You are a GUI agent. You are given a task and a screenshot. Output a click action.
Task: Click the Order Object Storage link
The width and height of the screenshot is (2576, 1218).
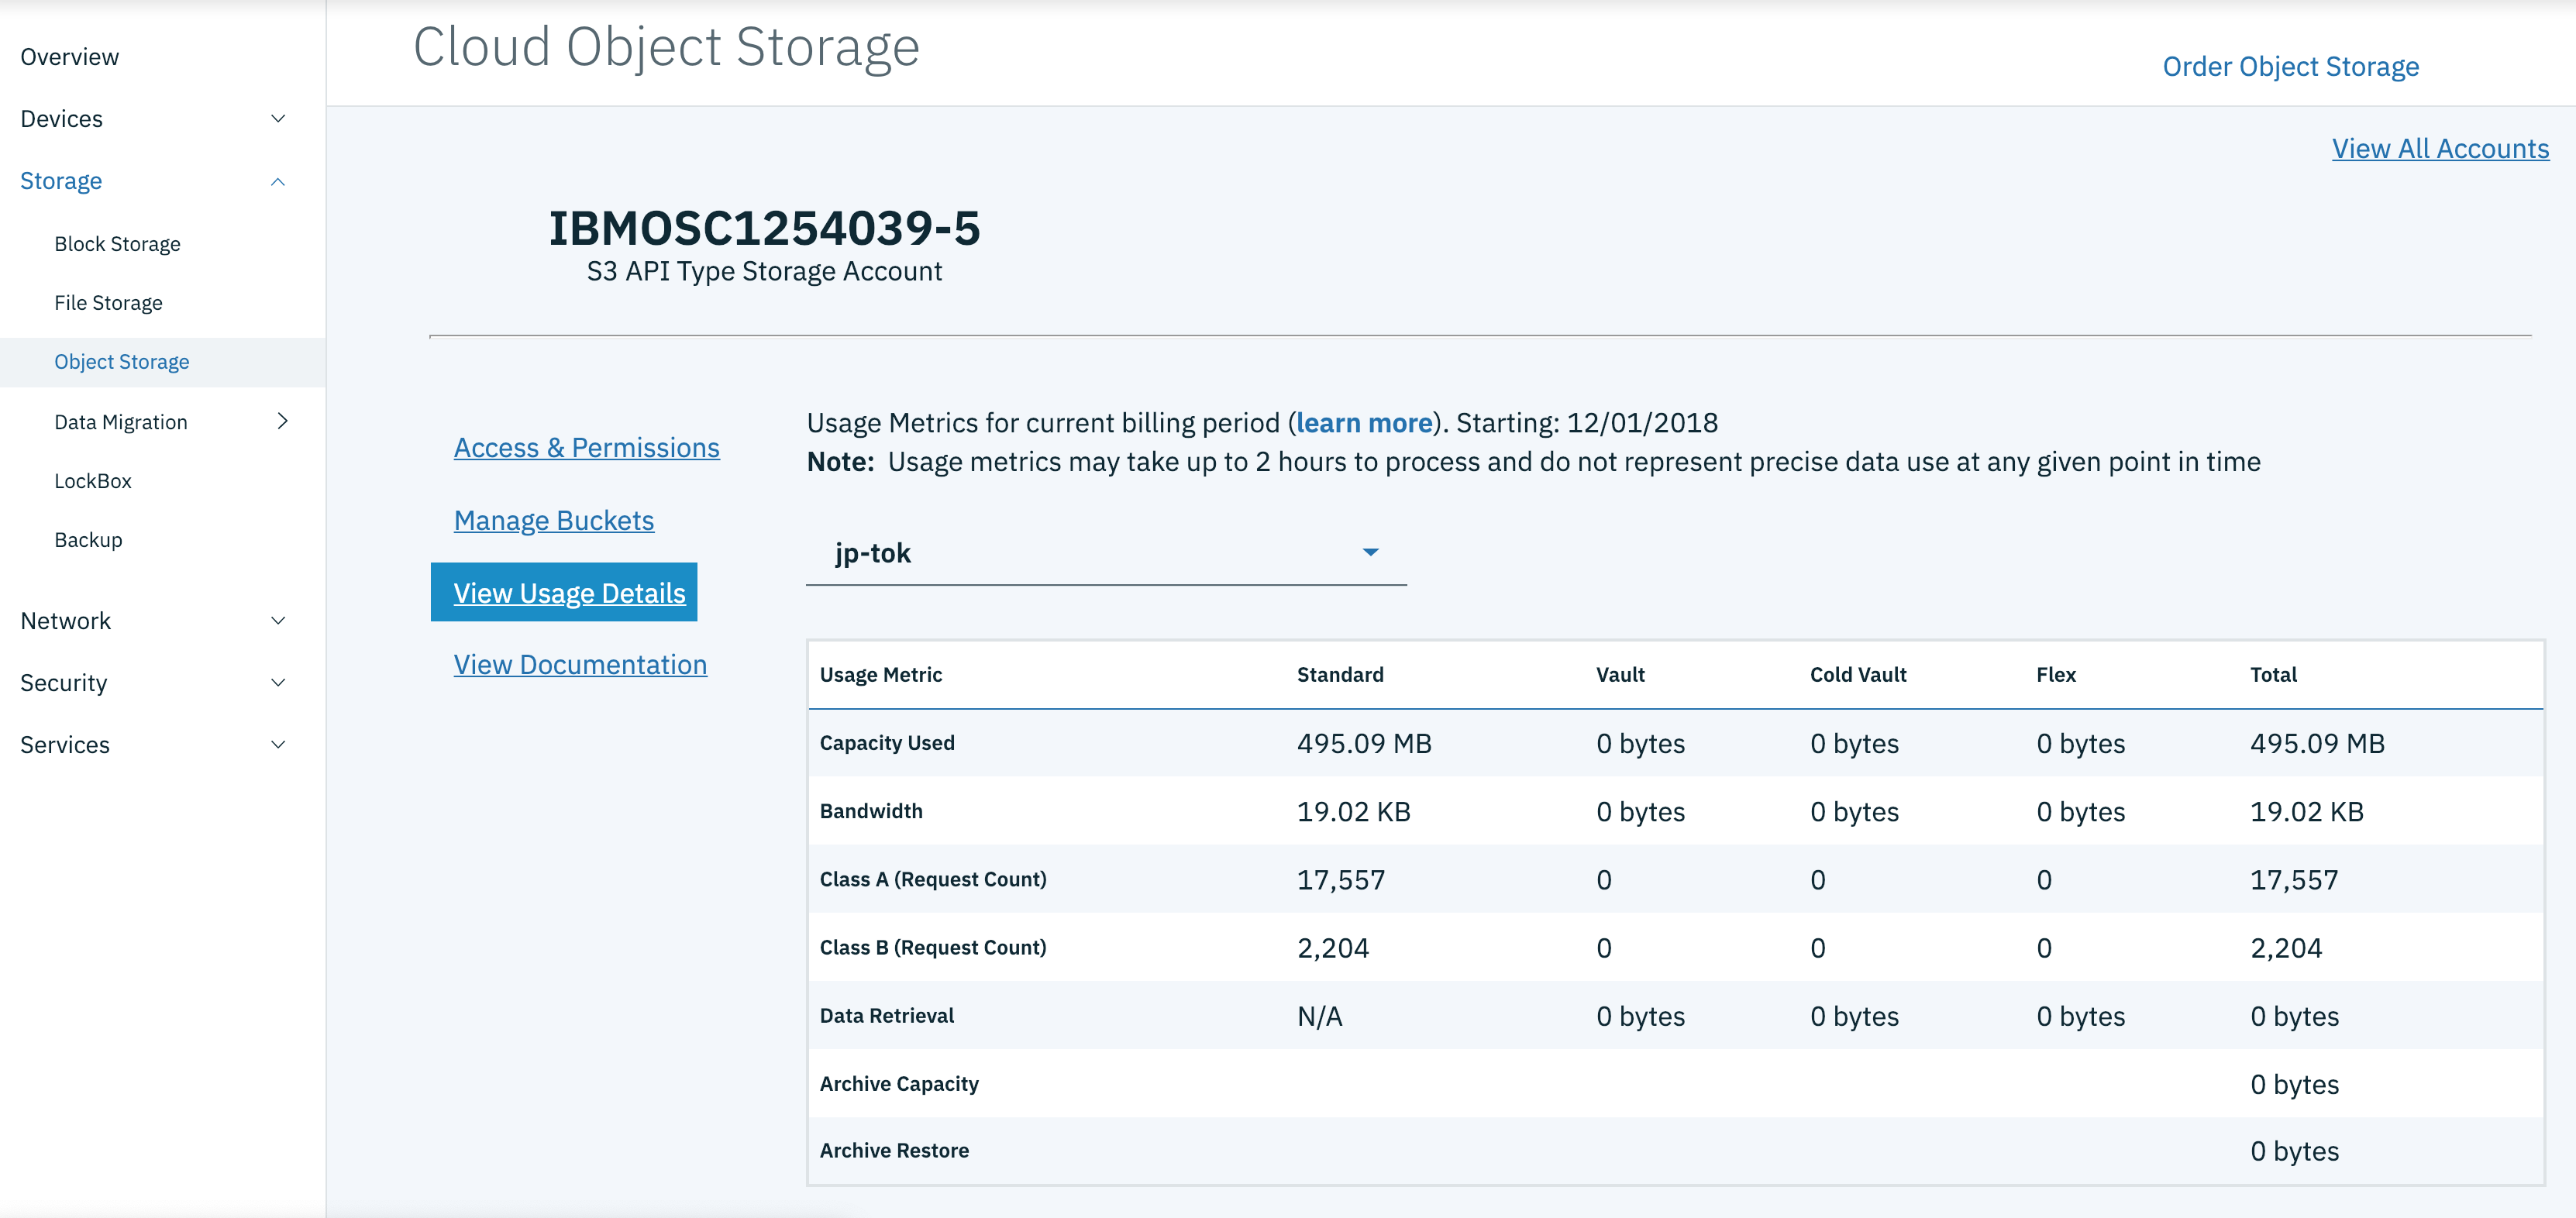tap(2291, 66)
